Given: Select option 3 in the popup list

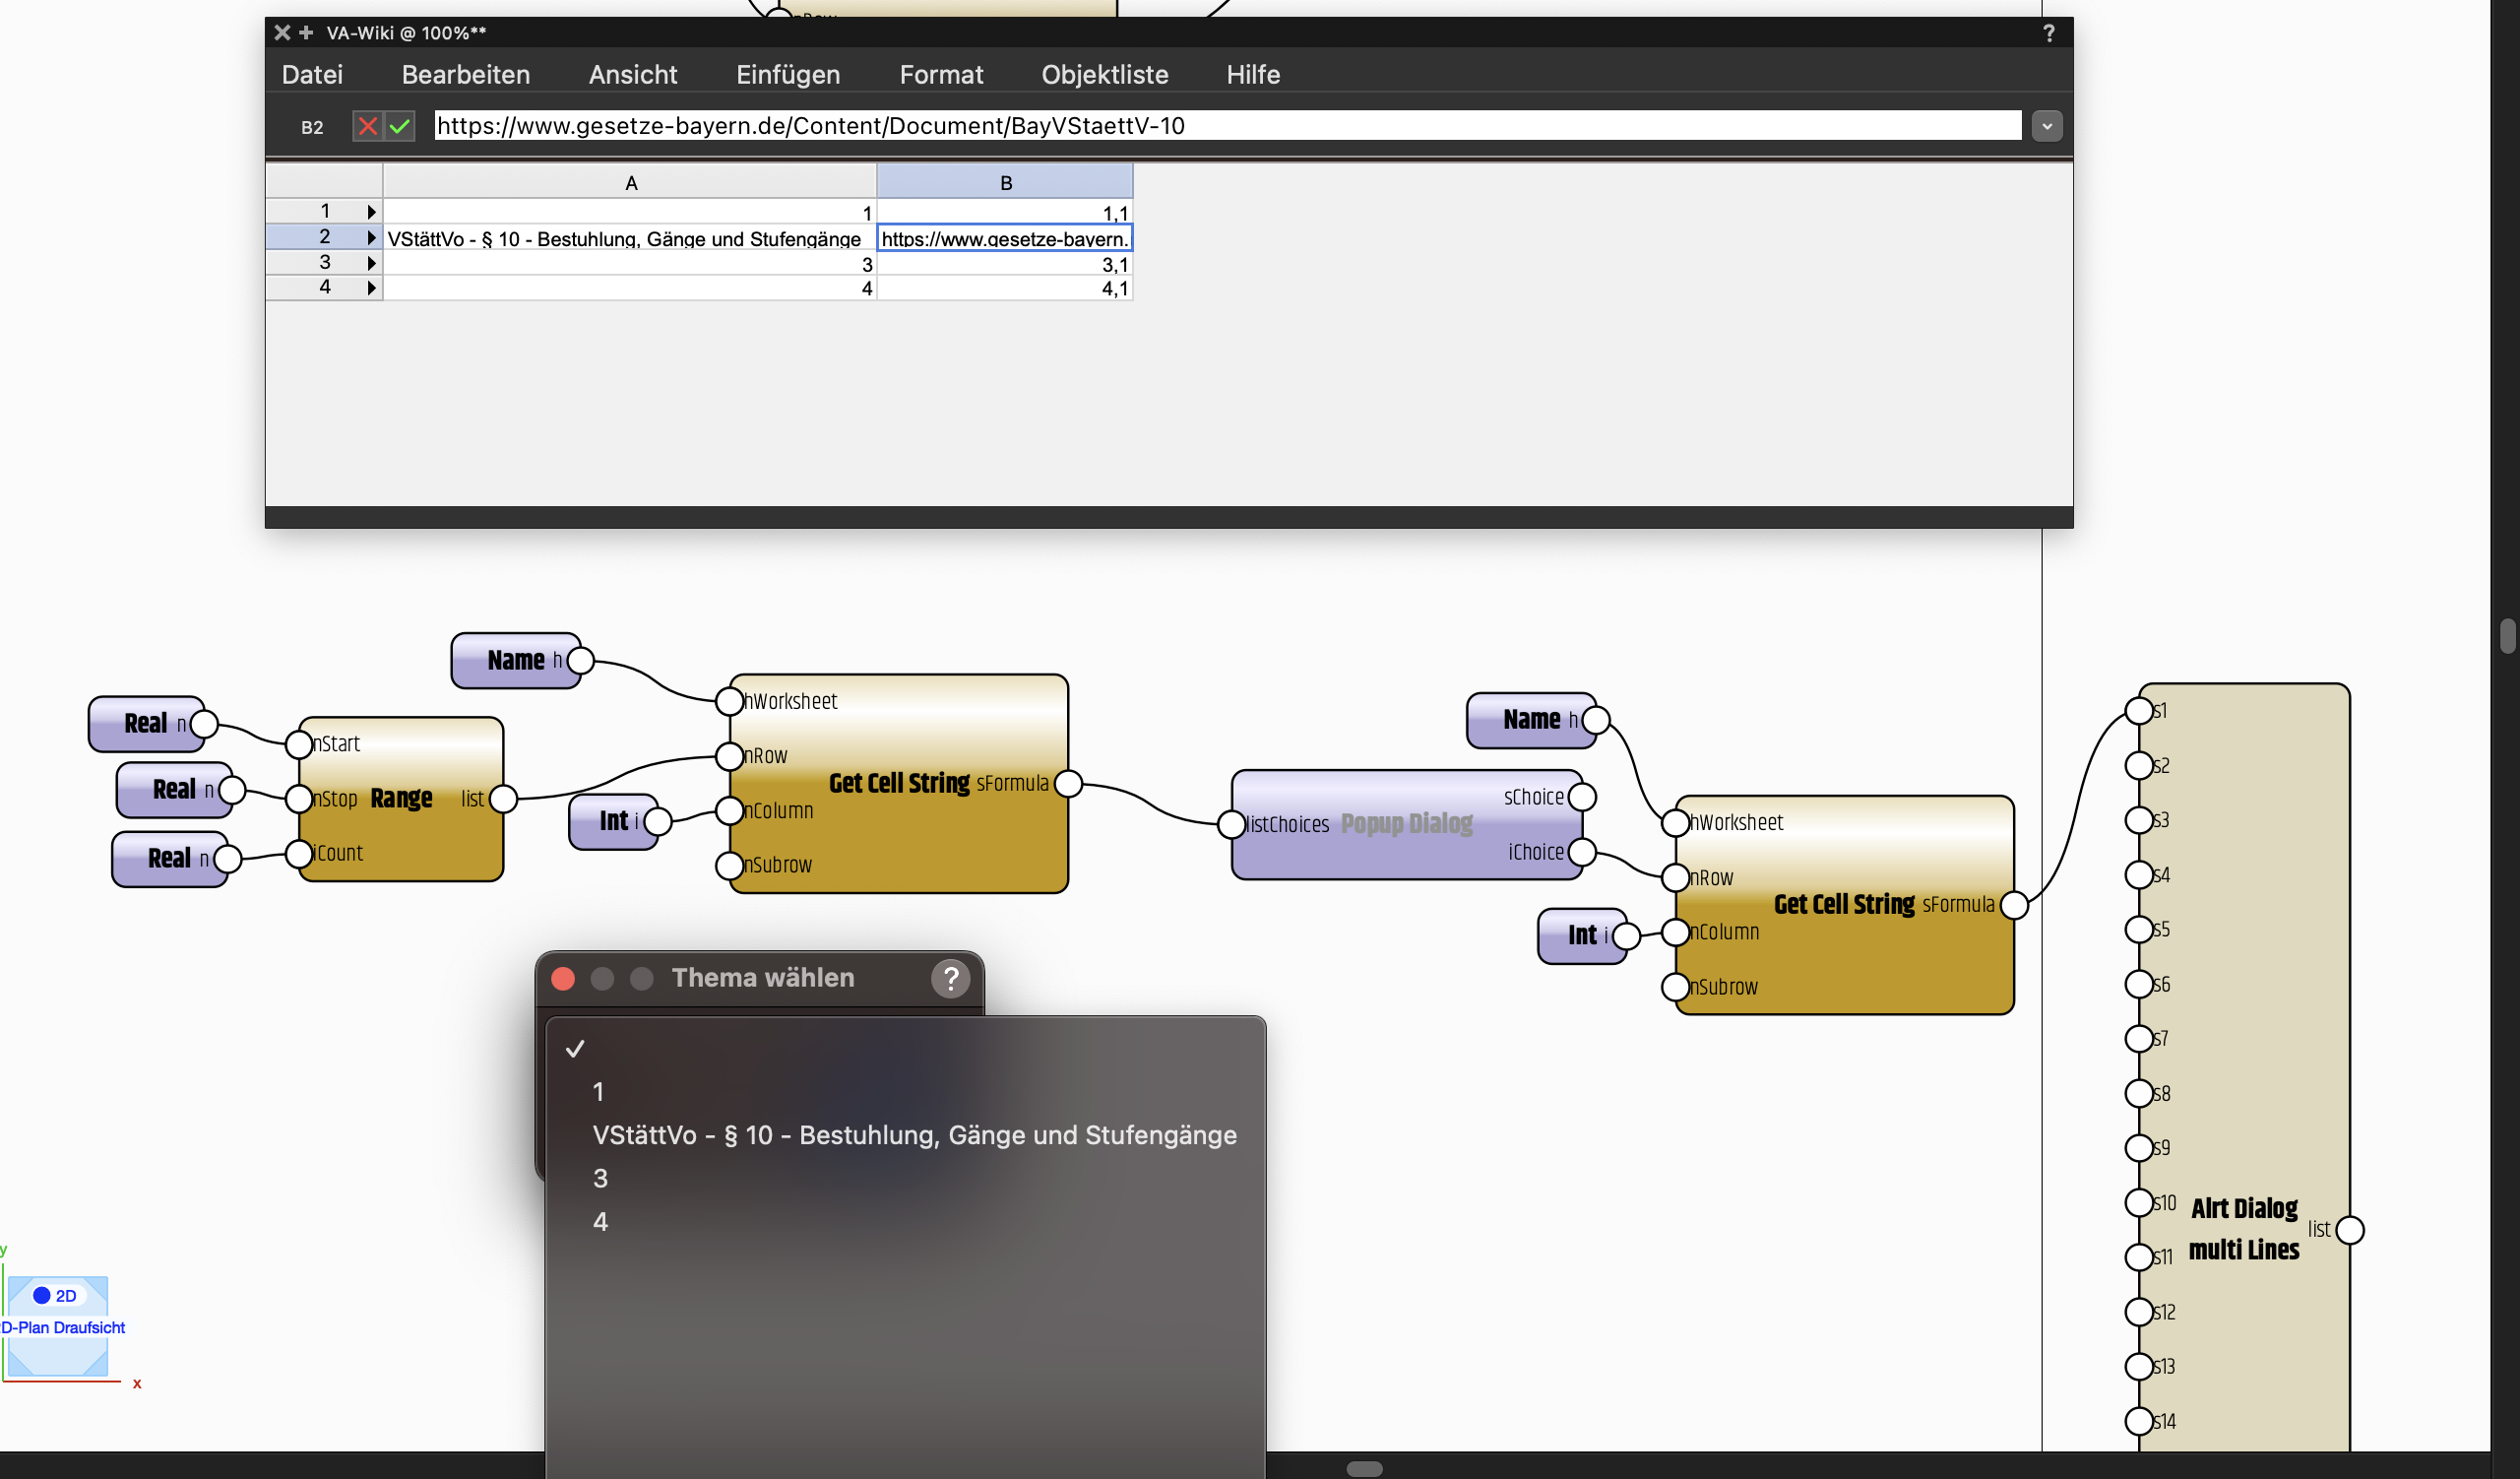Looking at the screenshot, I should tap(600, 1178).
